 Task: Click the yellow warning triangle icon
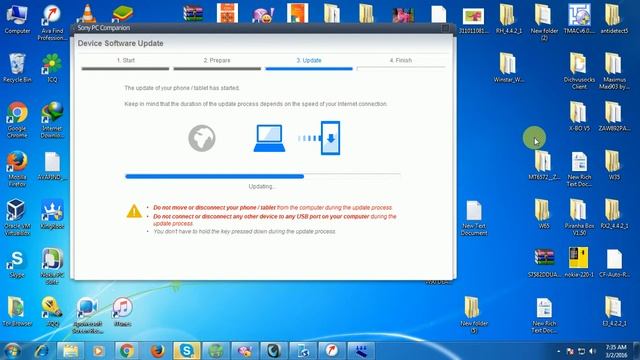point(134,211)
